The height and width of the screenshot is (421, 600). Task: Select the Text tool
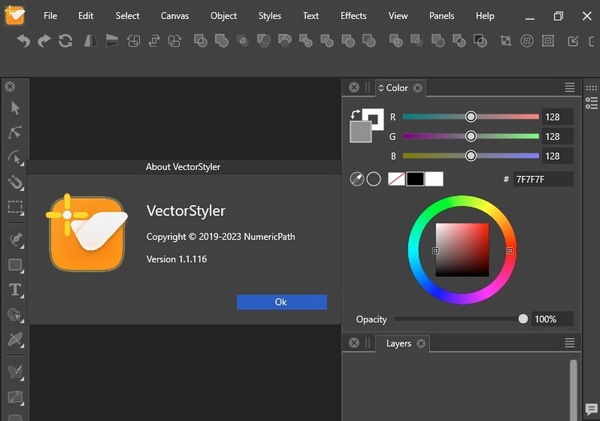pyautogui.click(x=15, y=290)
